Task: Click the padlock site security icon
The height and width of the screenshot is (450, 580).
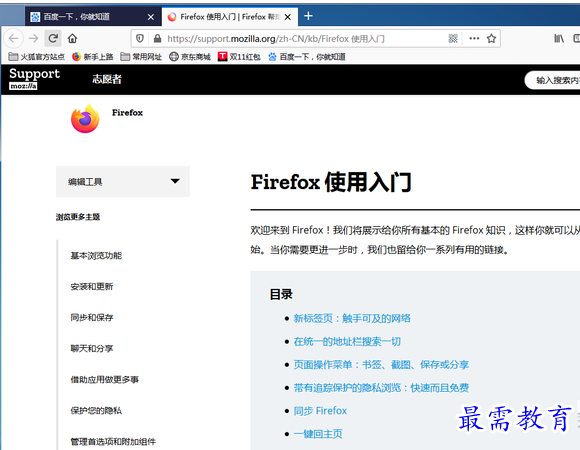Action: 157,38
